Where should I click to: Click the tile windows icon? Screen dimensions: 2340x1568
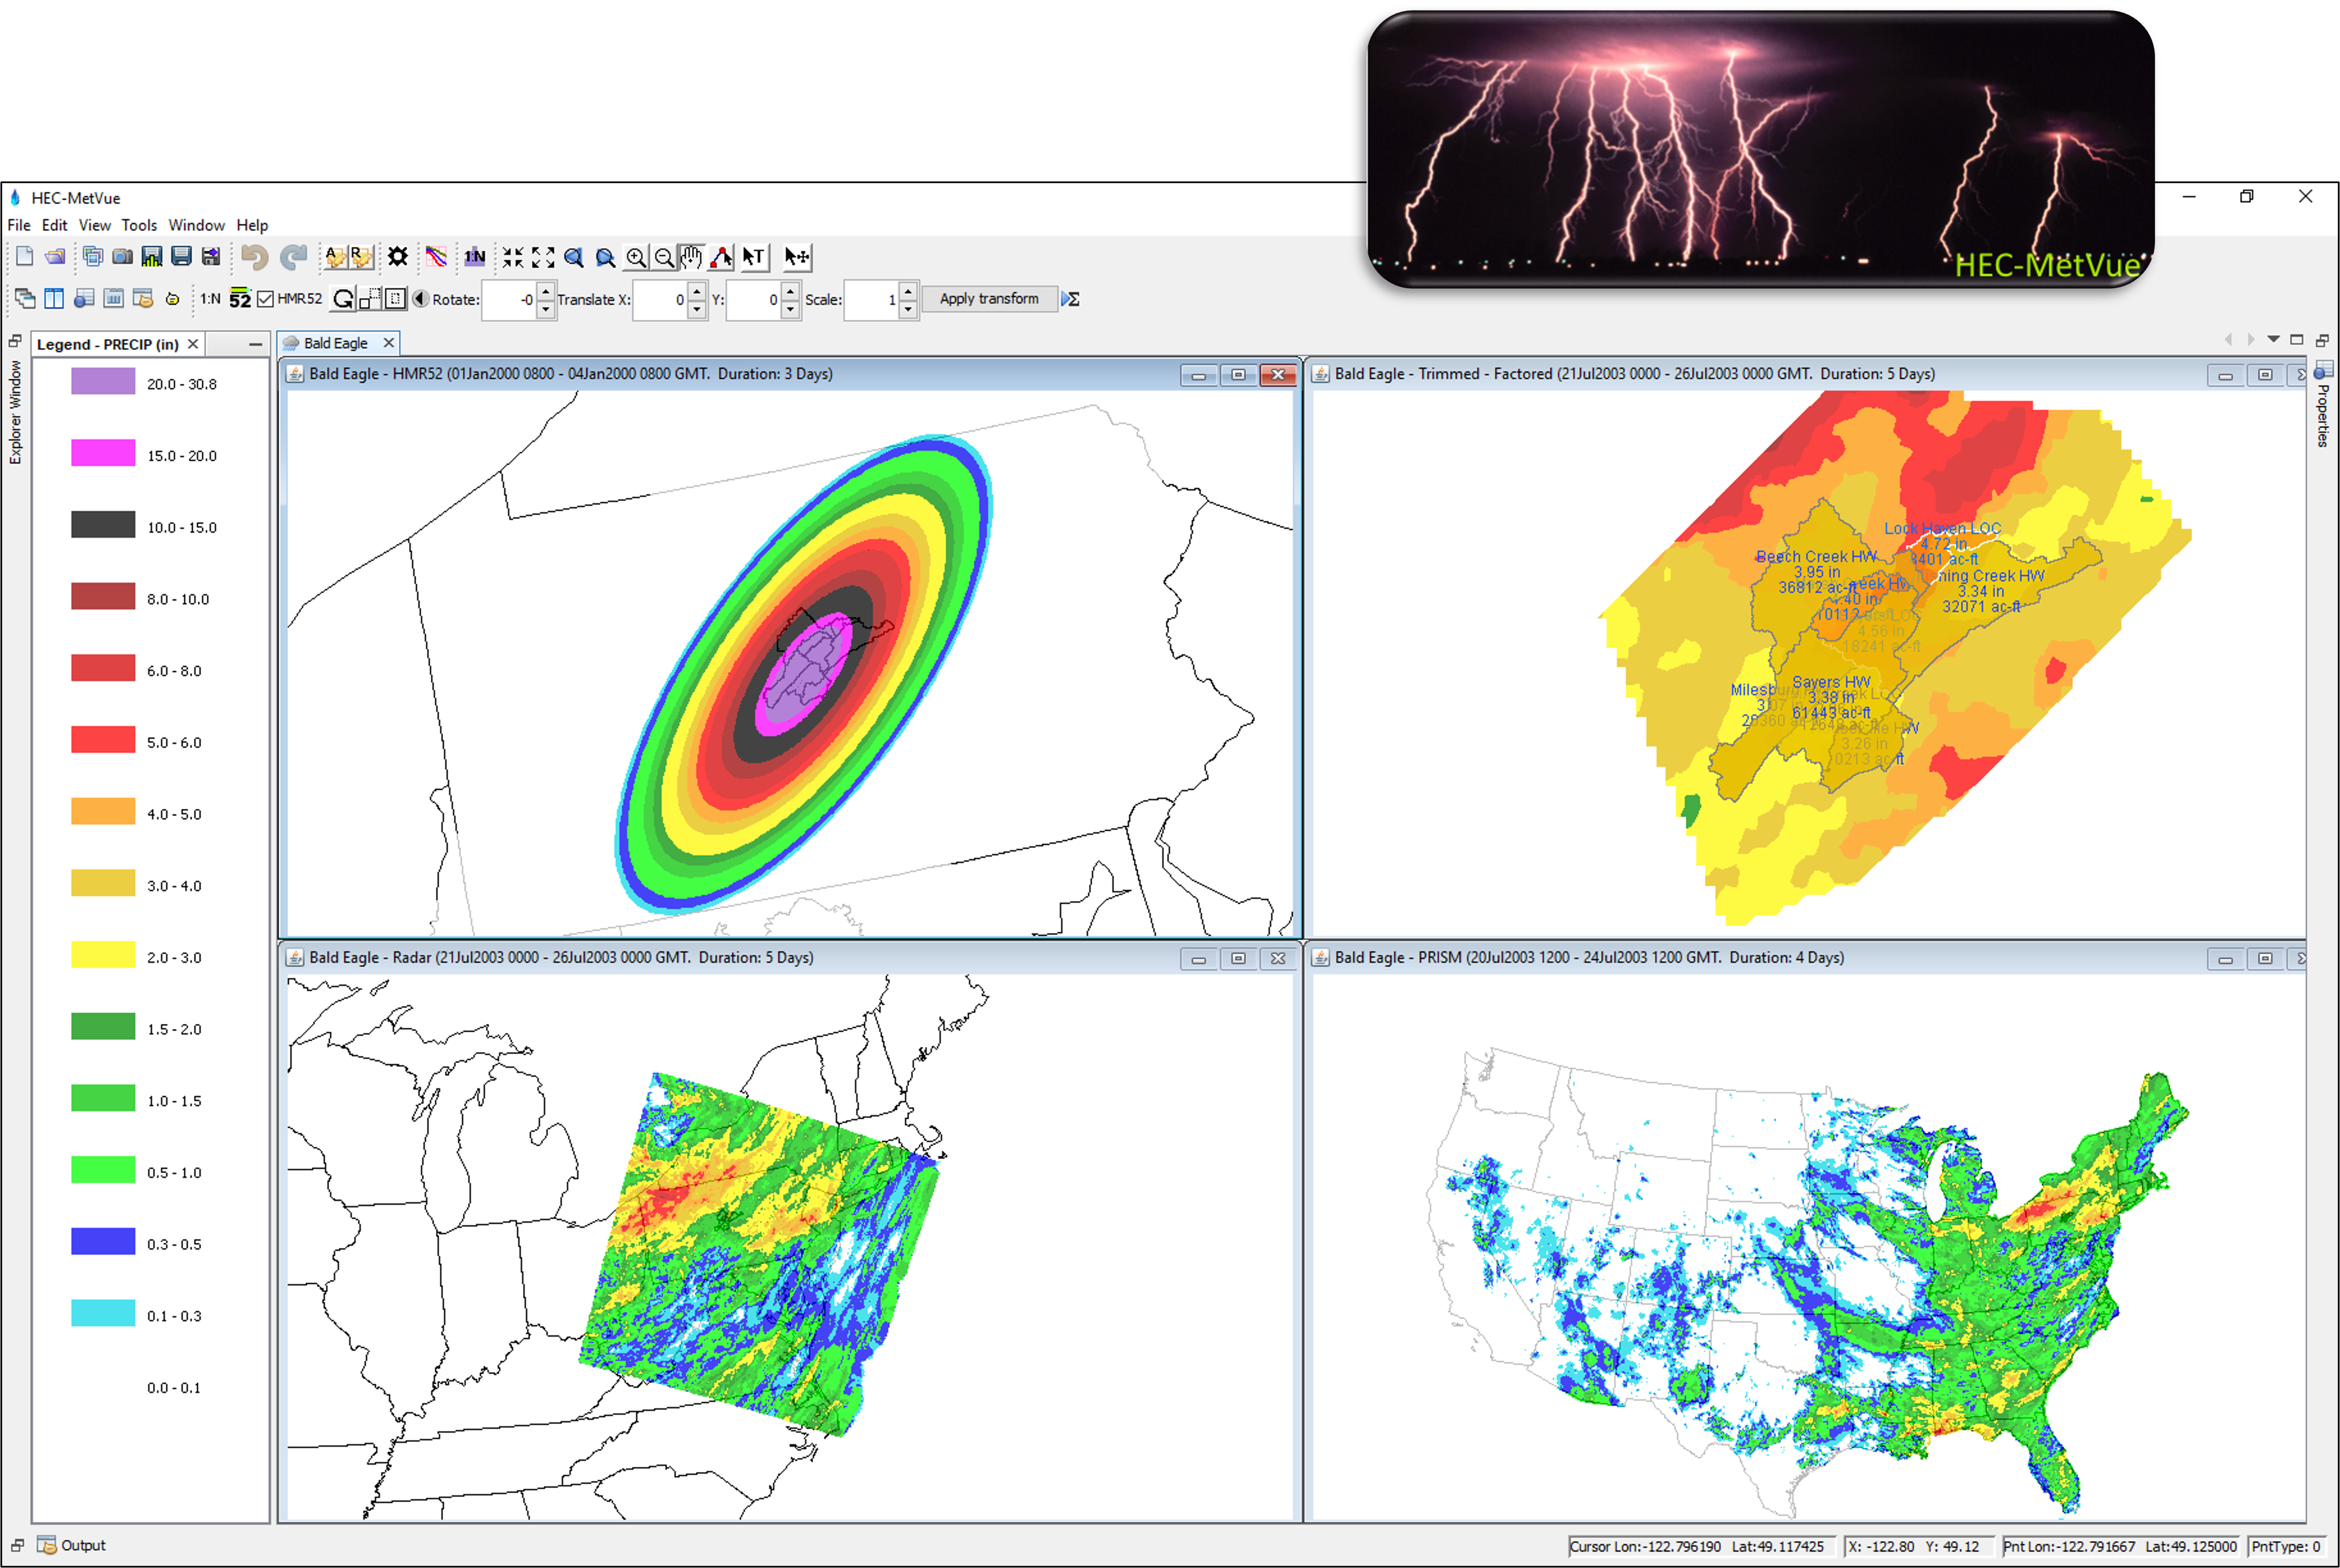[54, 298]
